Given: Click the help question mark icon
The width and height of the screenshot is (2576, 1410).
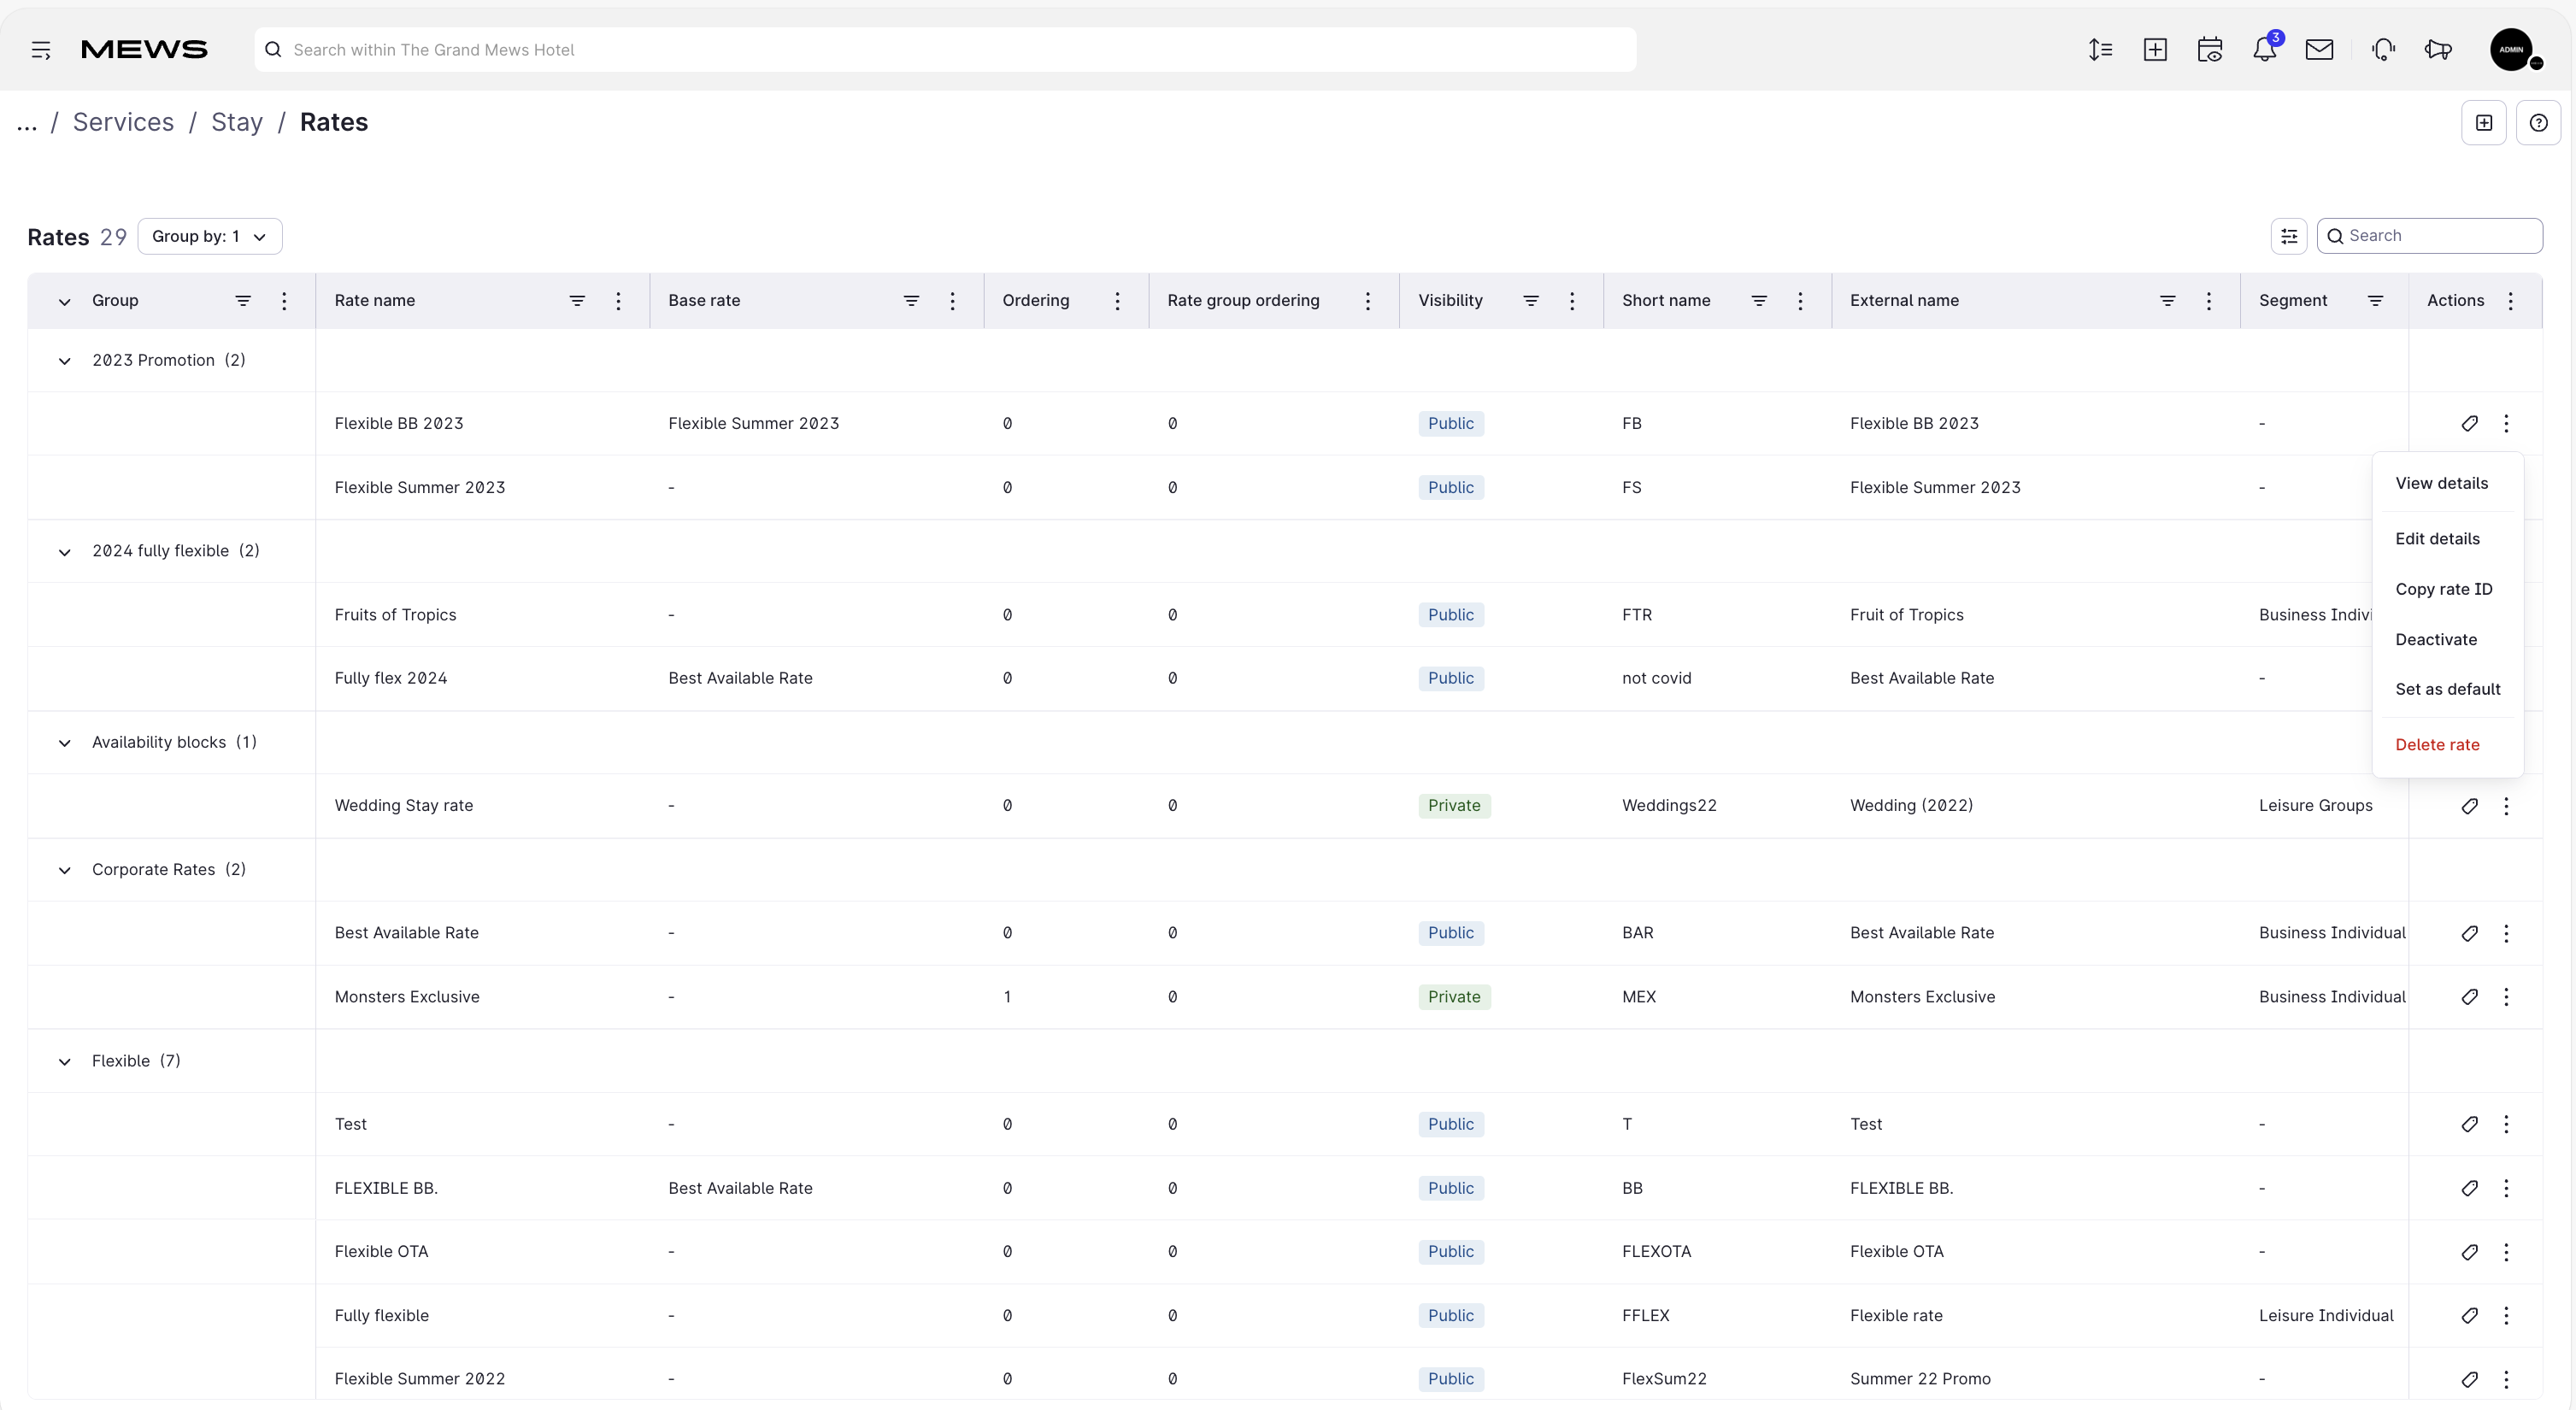Looking at the screenshot, I should 2538,123.
